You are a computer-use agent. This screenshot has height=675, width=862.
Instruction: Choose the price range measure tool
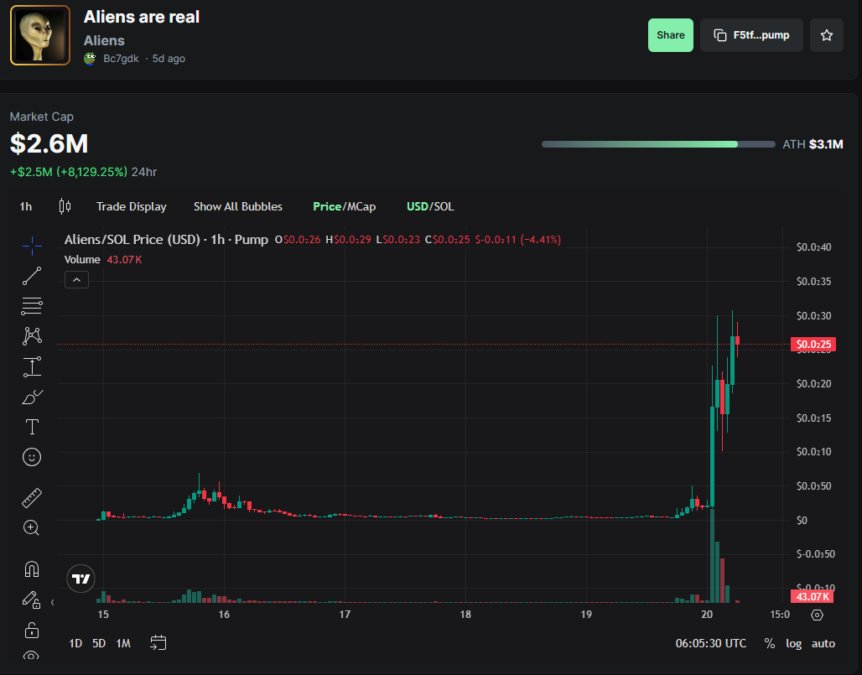point(32,367)
